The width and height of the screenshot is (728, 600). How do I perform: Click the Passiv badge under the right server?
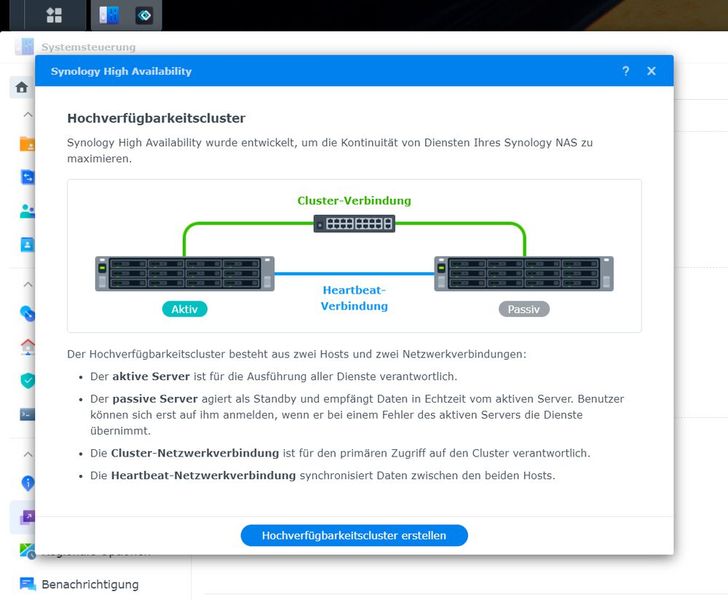524,309
